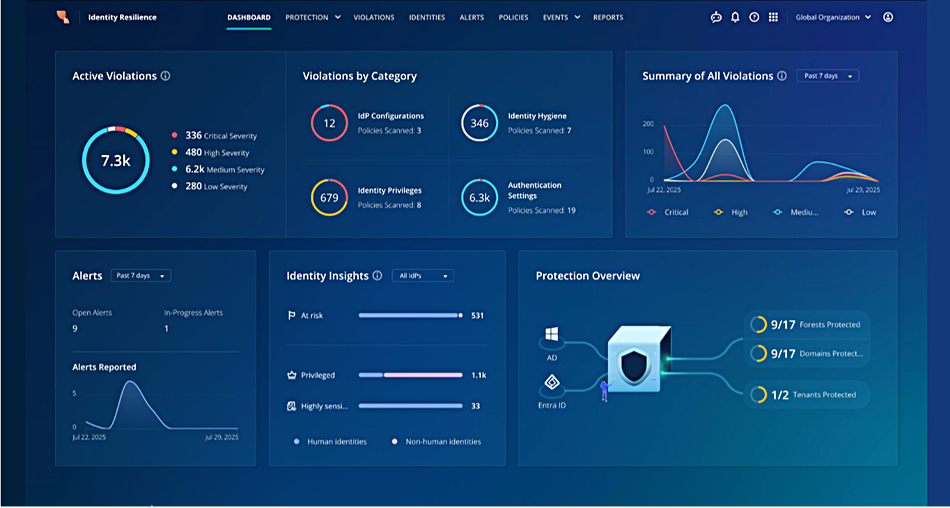Screen dimensions: 950x508
Task: Open the All IdPs filter dropdown
Action: coord(424,276)
